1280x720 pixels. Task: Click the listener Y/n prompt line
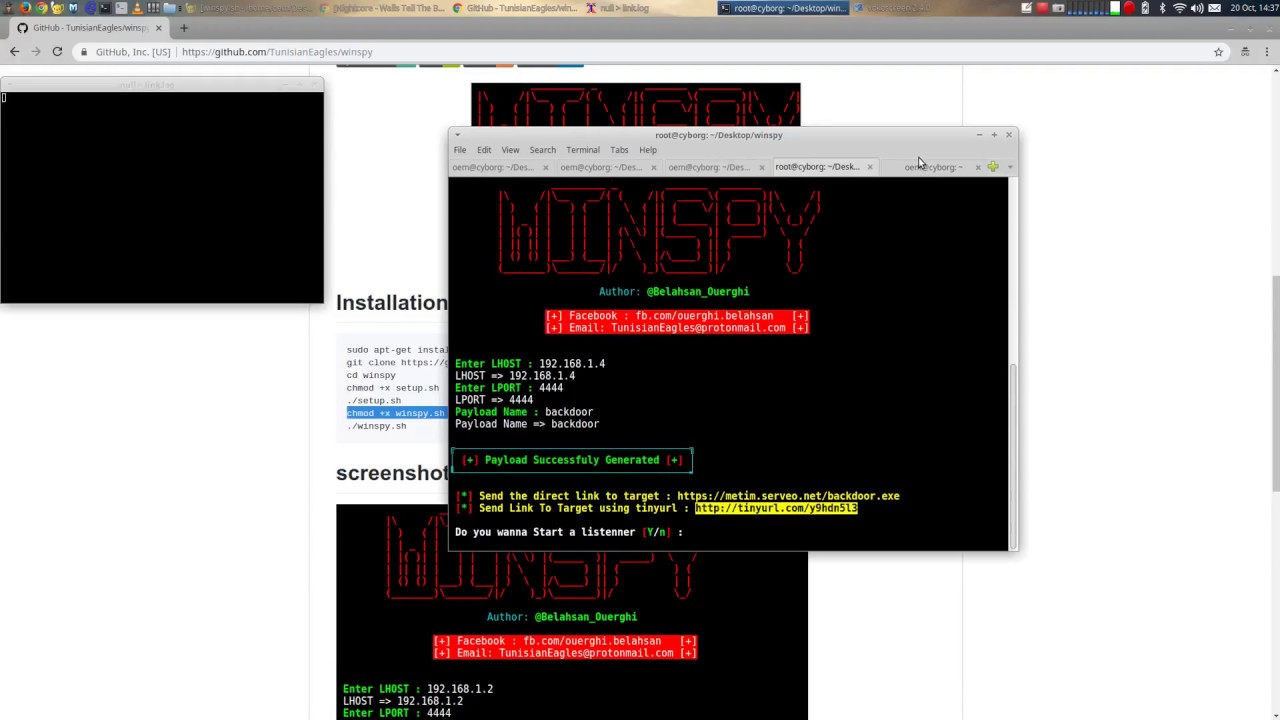[569, 532]
